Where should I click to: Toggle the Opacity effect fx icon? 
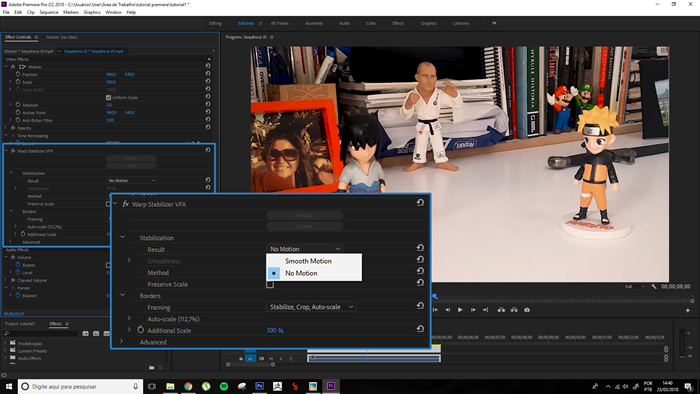(13, 128)
